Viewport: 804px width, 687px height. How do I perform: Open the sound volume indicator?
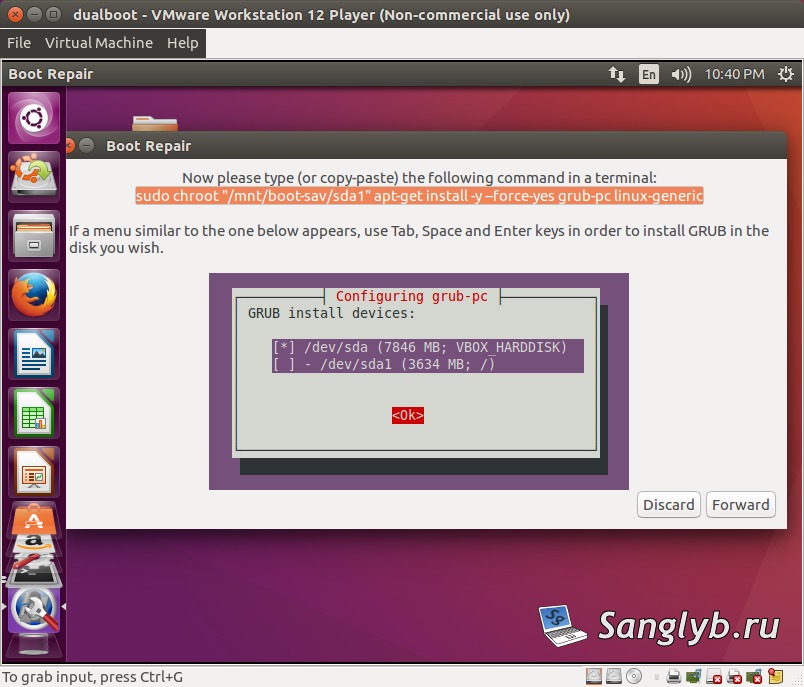point(681,74)
